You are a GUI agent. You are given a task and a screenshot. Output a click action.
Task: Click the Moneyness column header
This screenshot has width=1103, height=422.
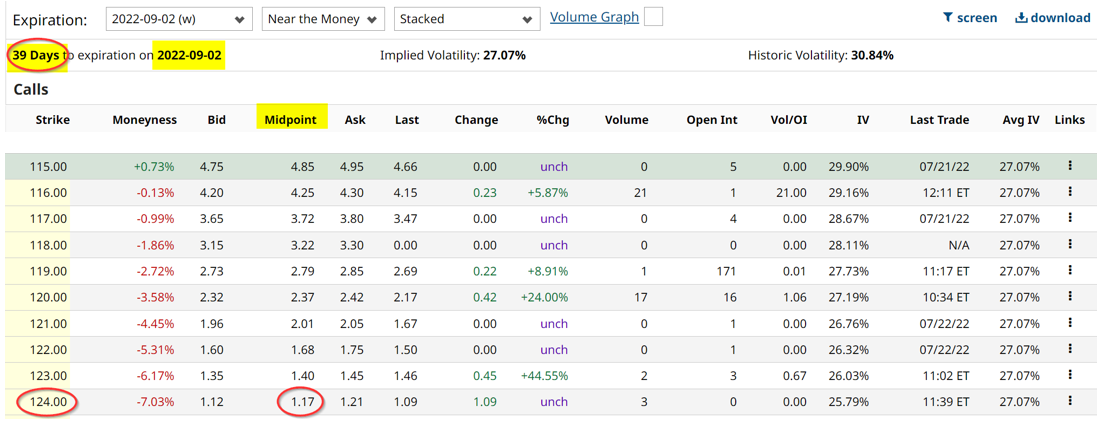tap(145, 120)
